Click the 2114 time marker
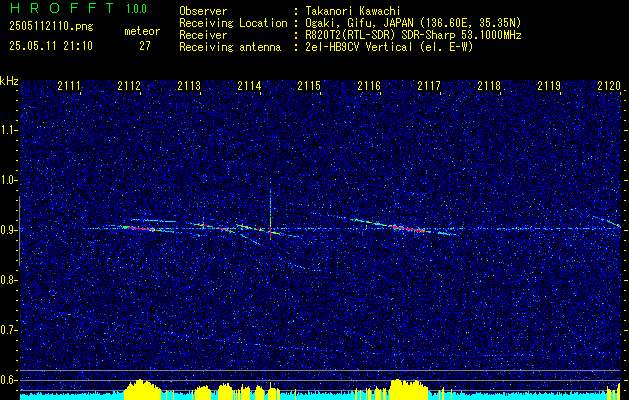 [x=249, y=86]
